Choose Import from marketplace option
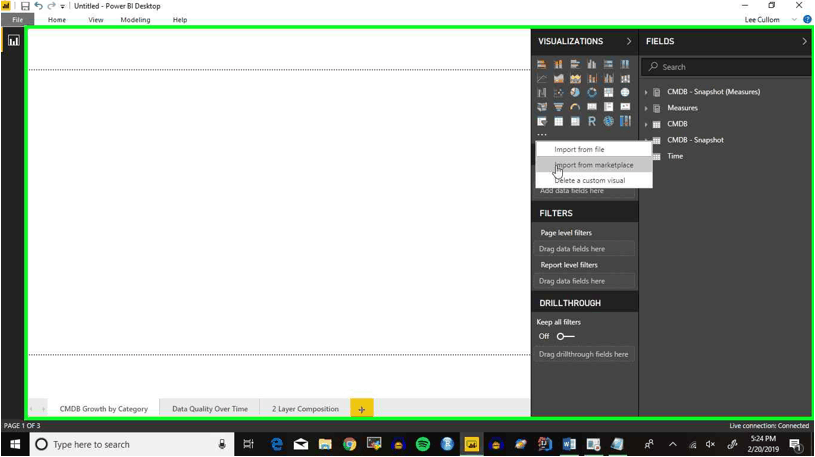Image resolution: width=815 pixels, height=457 pixels. coord(594,165)
